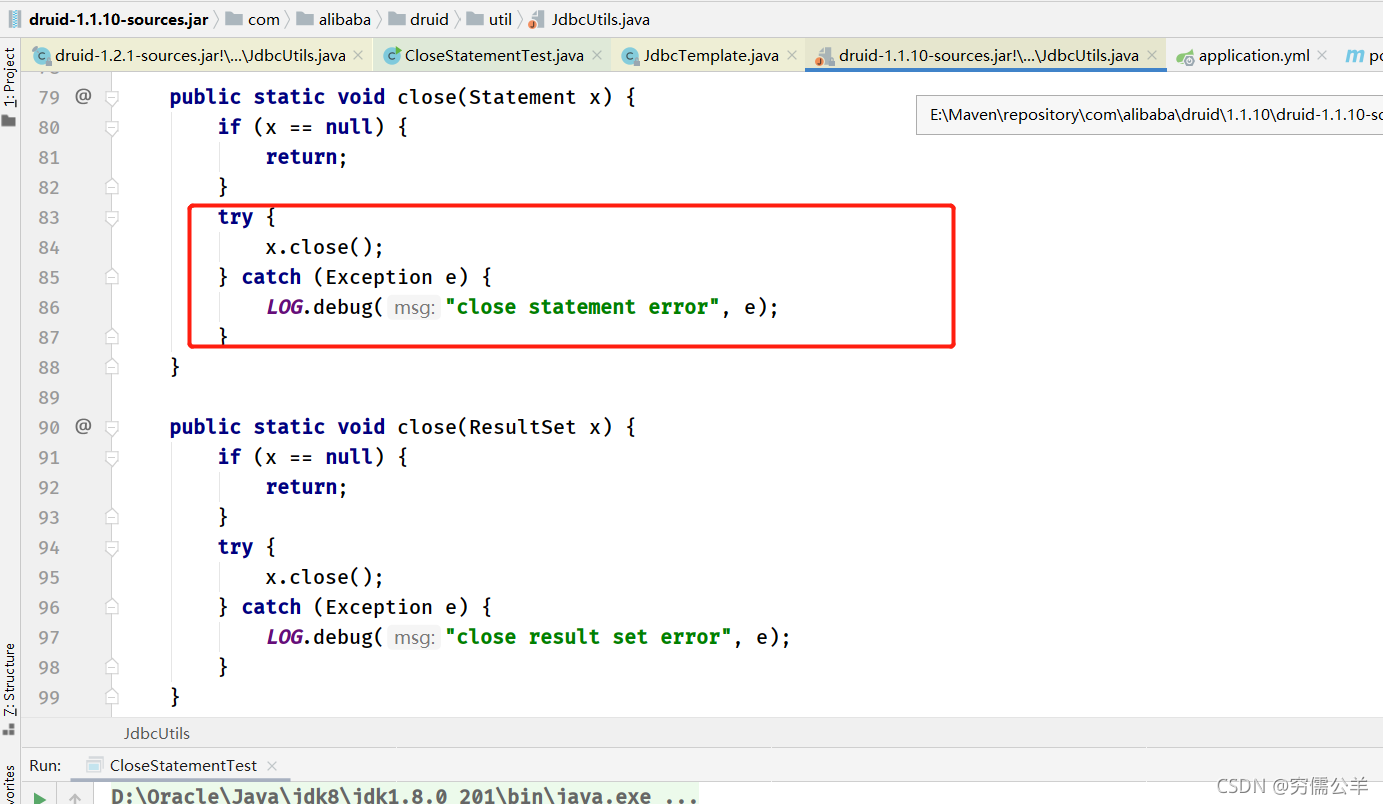
Task: Click fold end marker at line 82
Action: 112,187
